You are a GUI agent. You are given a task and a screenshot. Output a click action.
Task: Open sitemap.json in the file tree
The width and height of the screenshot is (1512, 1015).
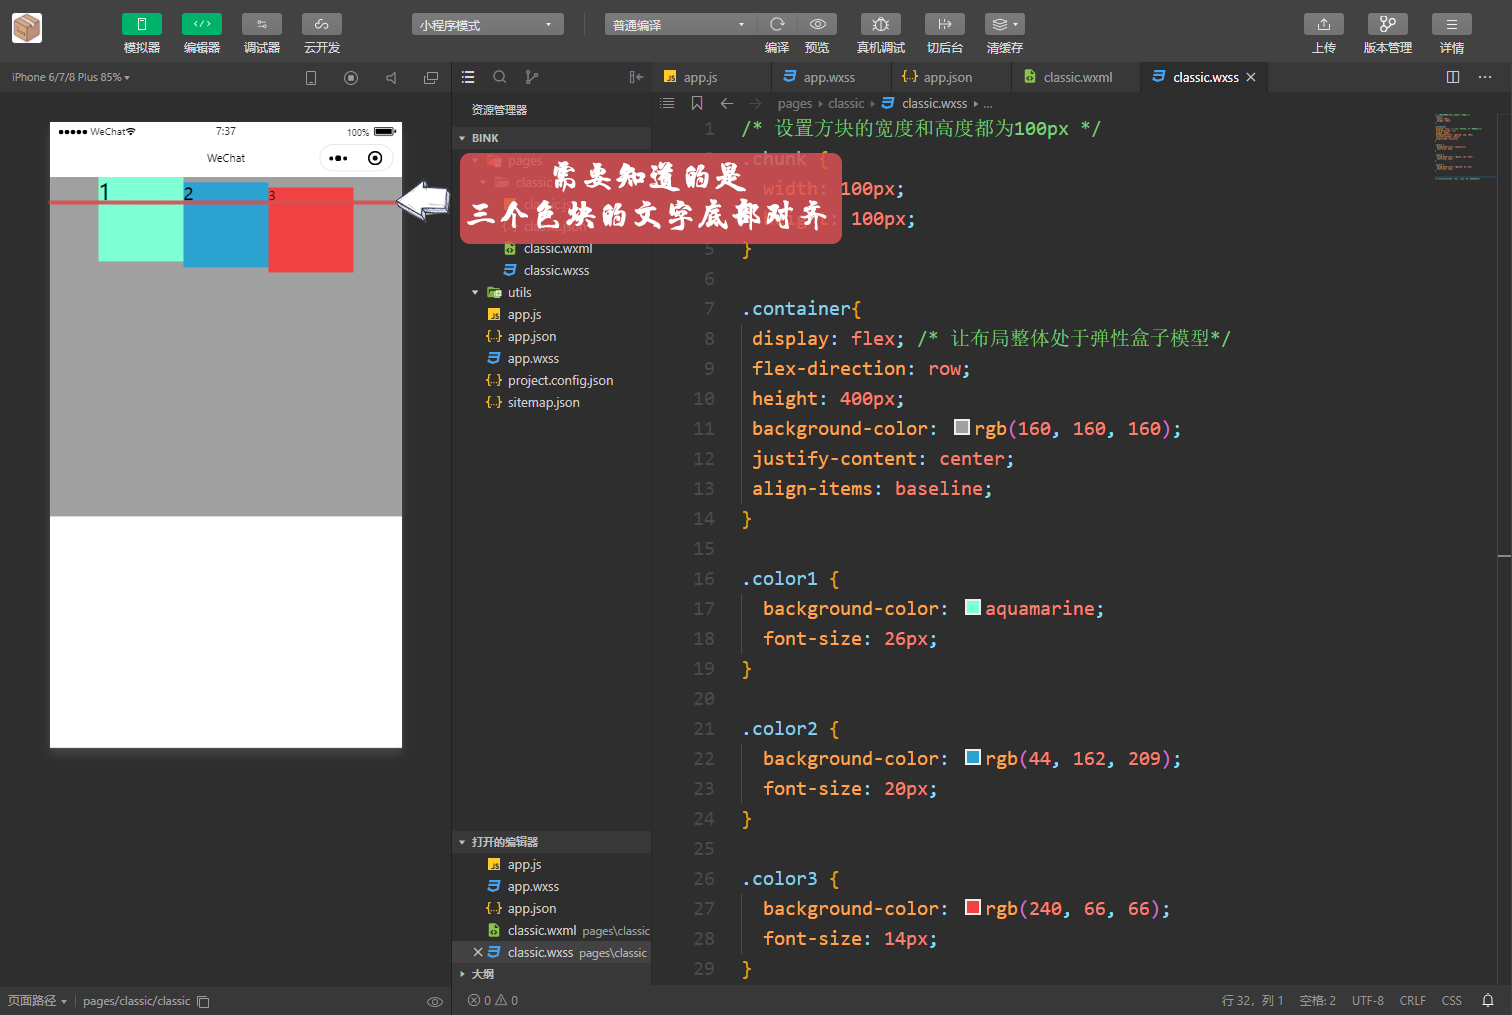tap(543, 403)
